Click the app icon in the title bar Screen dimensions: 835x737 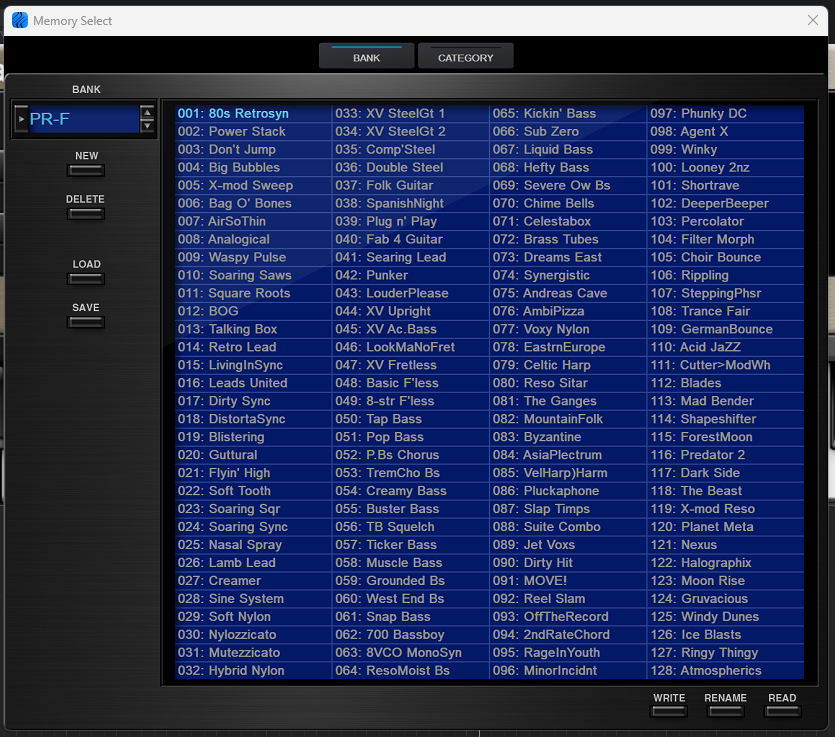pos(20,20)
